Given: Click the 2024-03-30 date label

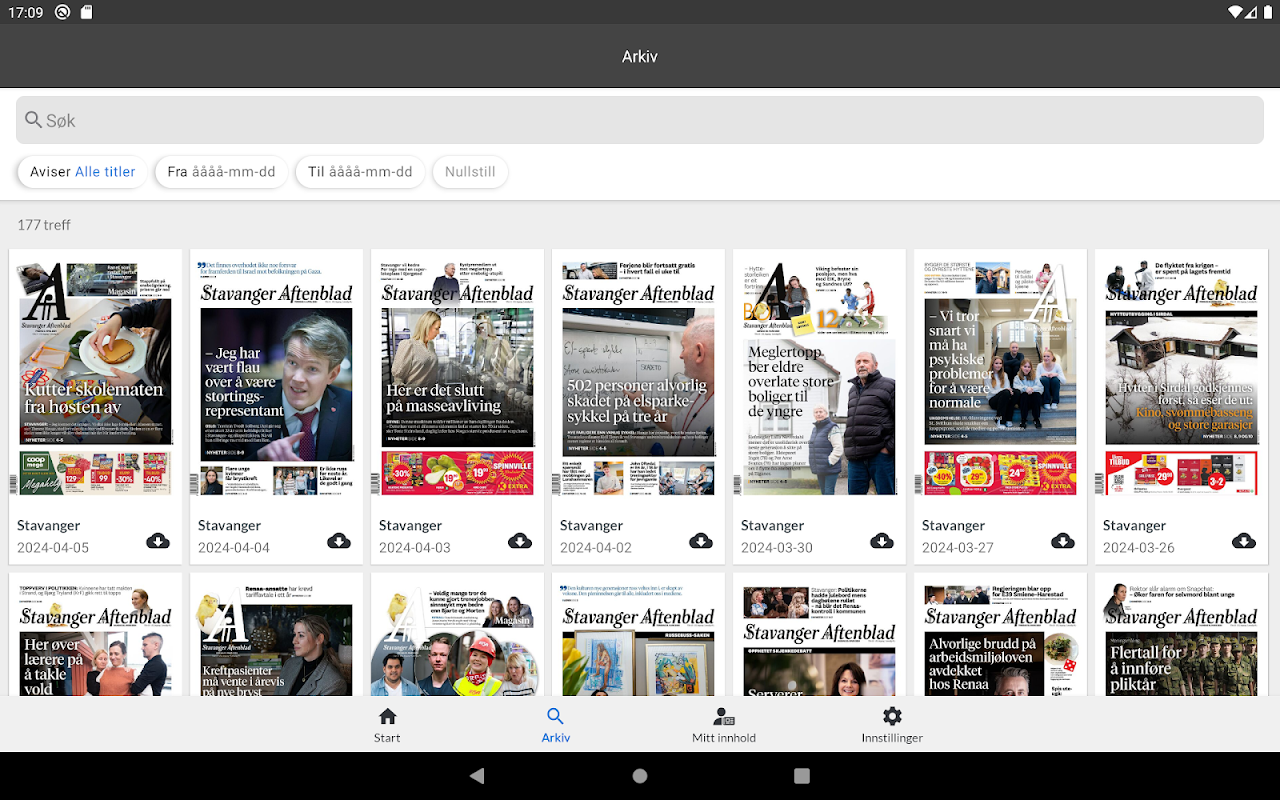Looking at the screenshot, I should coord(777,548).
